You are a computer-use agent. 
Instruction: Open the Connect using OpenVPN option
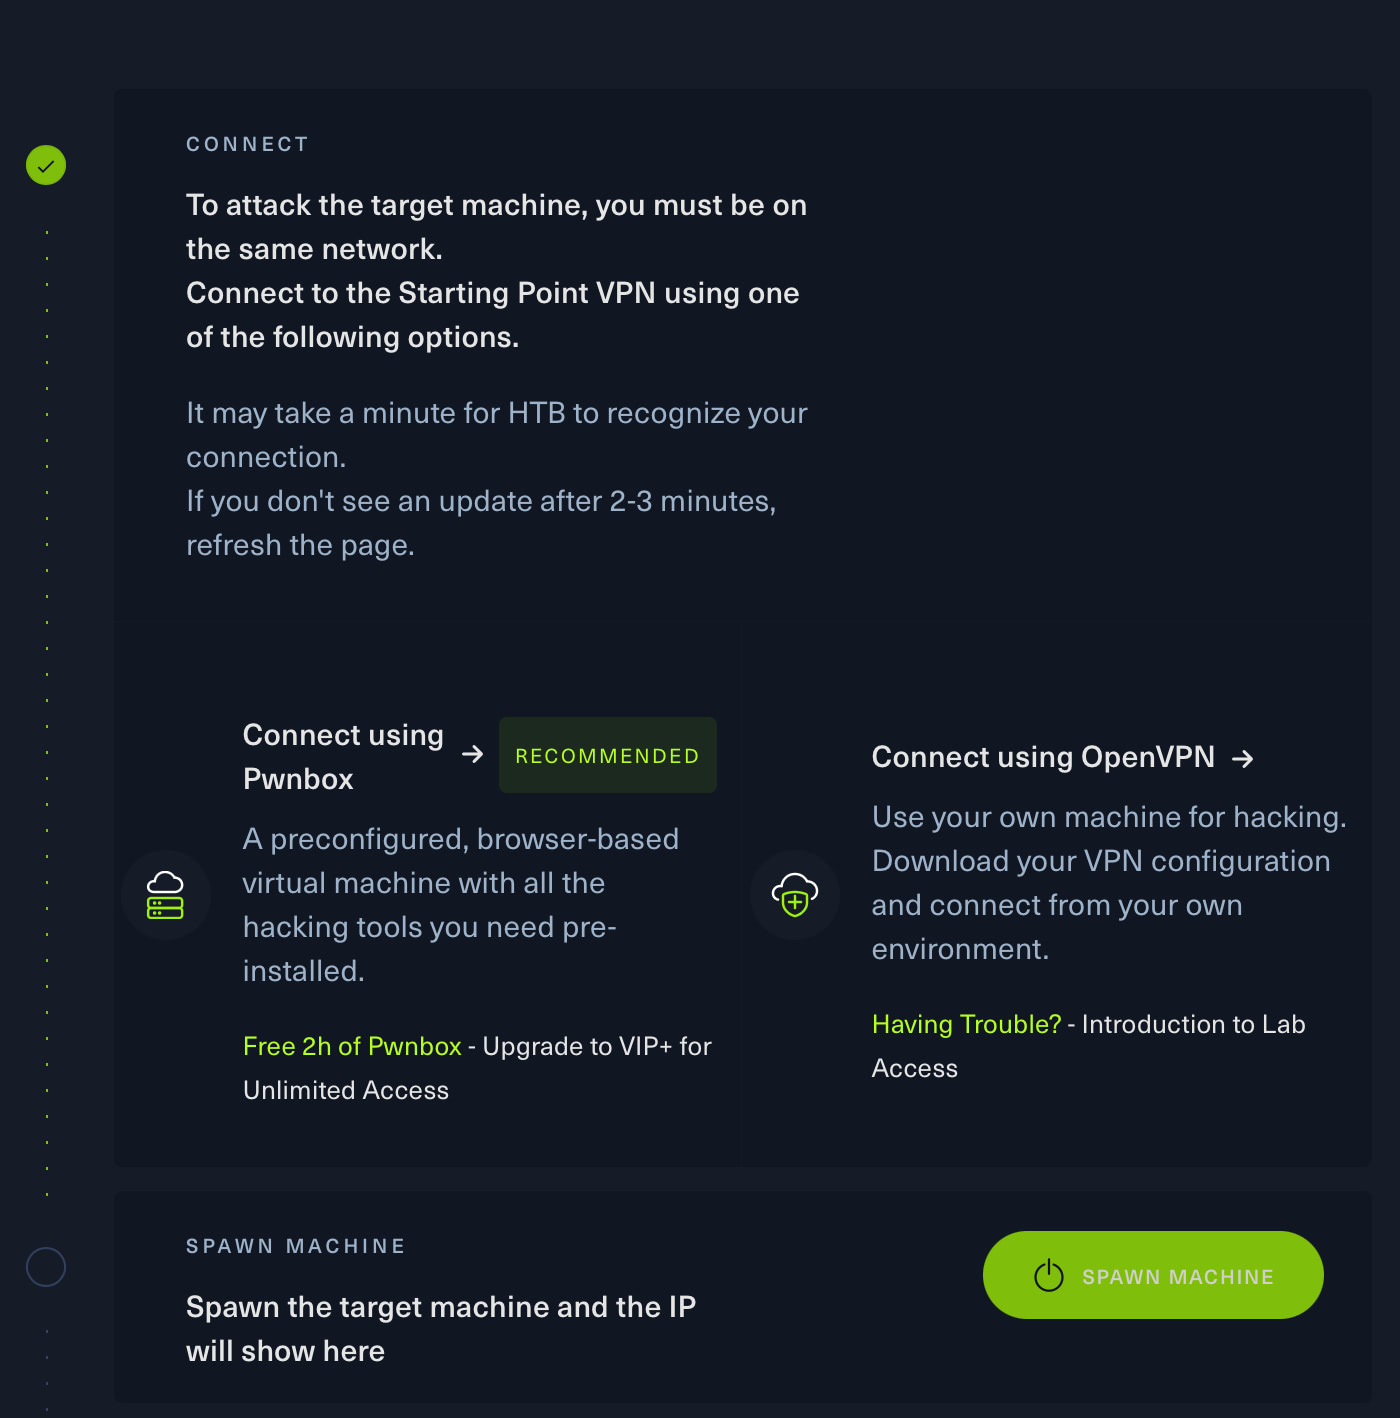[1043, 757]
